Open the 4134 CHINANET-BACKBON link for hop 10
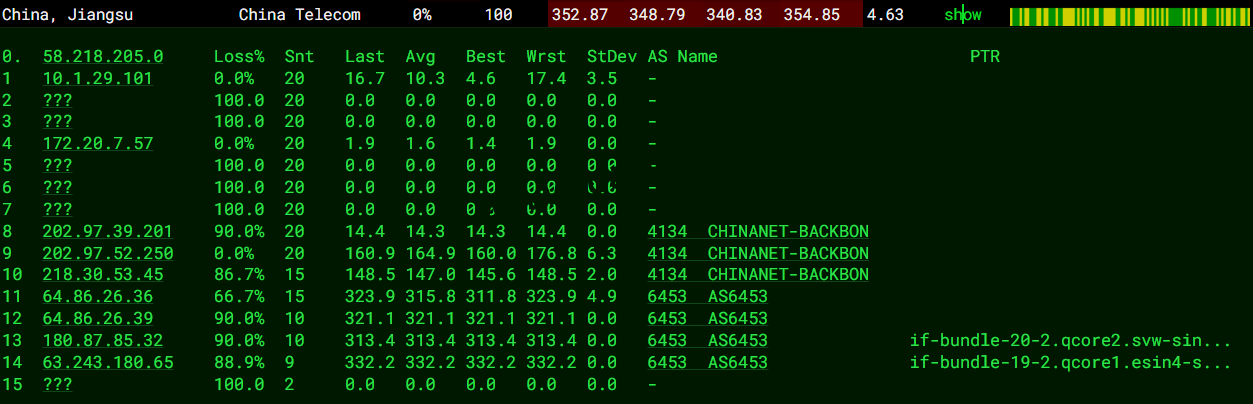Screen dimensions: 1253x404 pyautogui.click(x=757, y=275)
